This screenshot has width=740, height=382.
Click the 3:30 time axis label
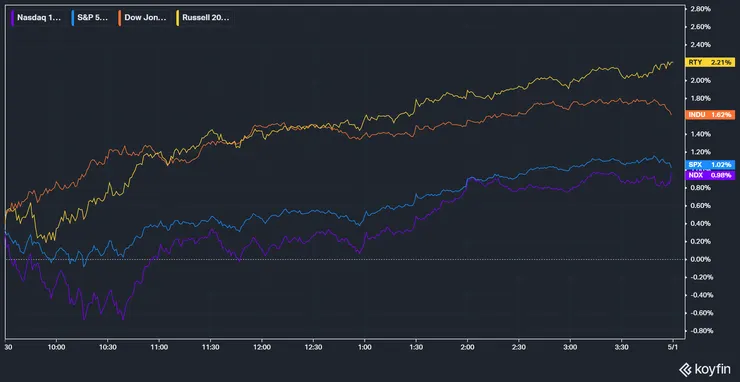click(622, 347)
